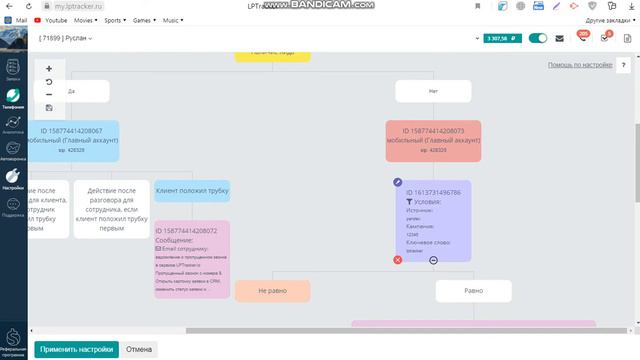Open the Mail bookmark
Screen dimensions: 640x360
(16, 20)
